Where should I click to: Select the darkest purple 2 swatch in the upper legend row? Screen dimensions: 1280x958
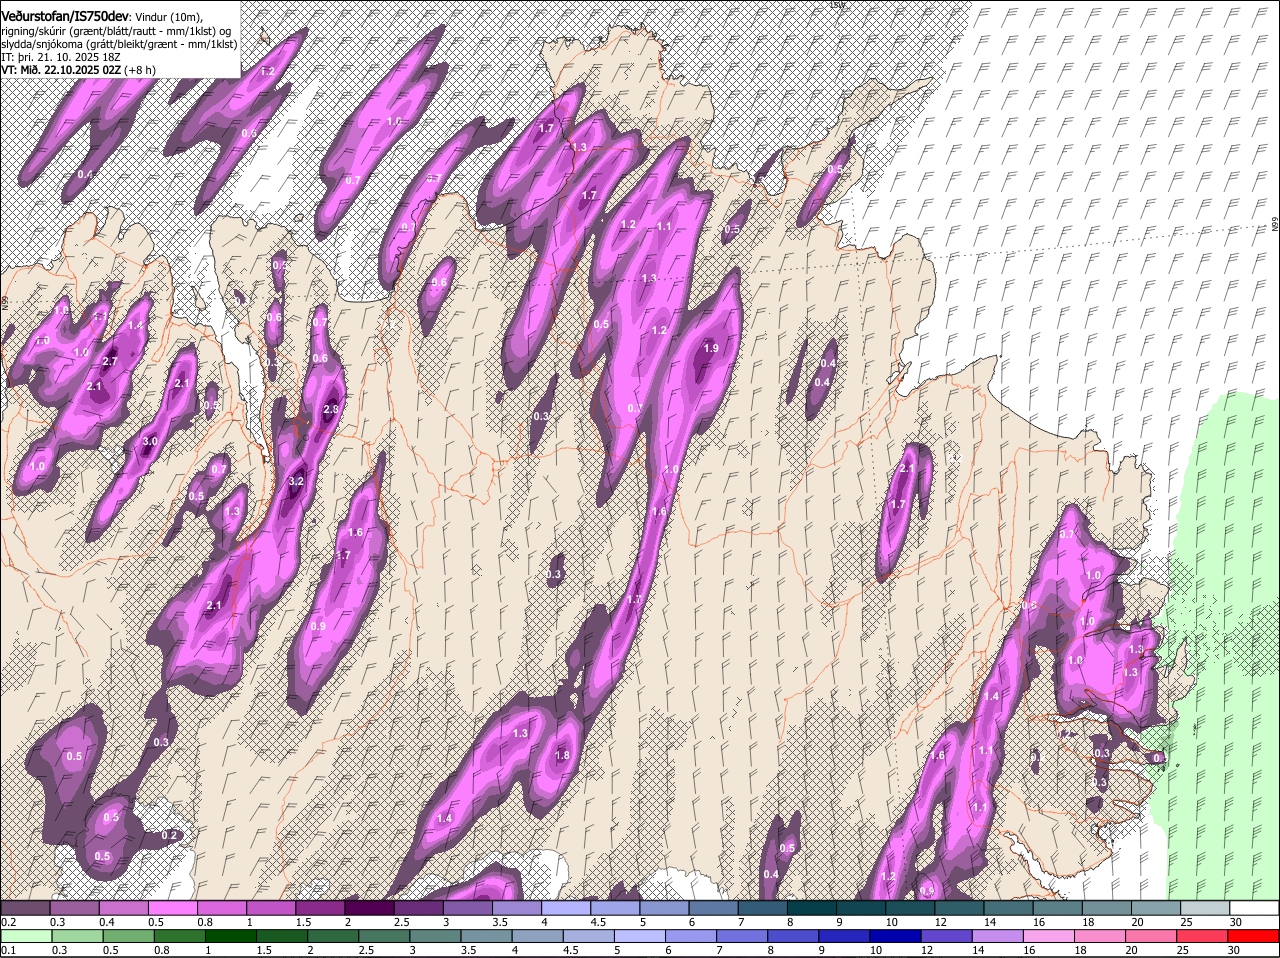369,908
